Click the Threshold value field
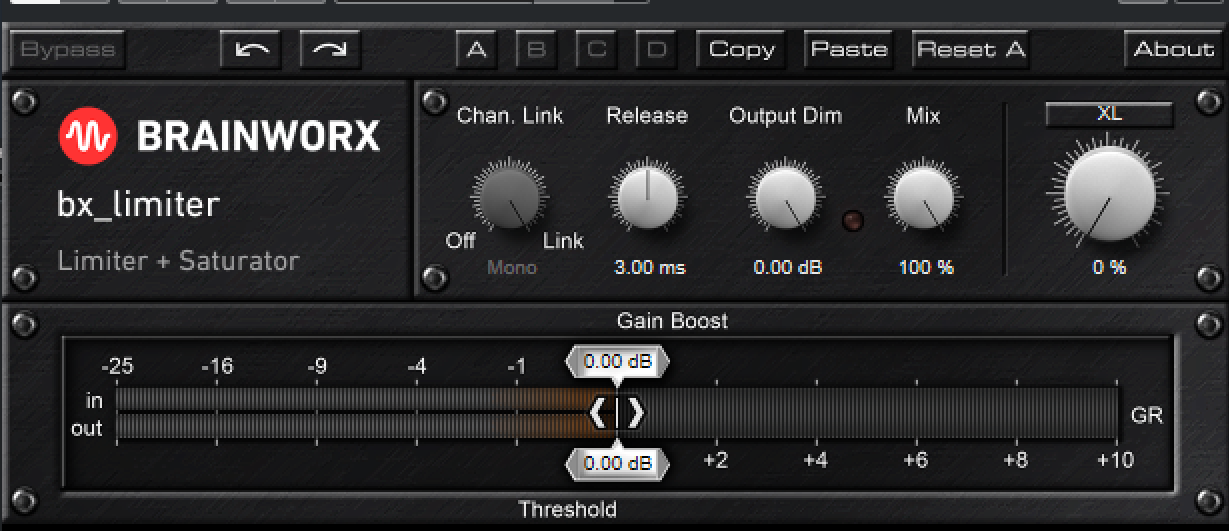The width and height of the screenshot is (1229, 531). pyautogui.click(x=617, y=463)
